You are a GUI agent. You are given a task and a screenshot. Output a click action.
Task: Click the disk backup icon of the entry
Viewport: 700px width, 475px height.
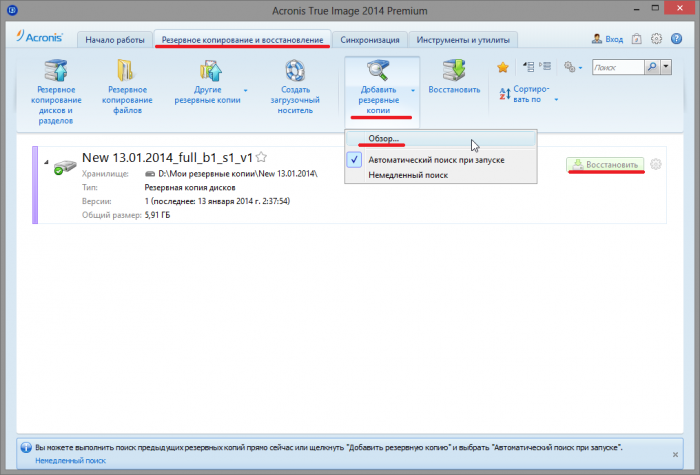pos(65,167)
